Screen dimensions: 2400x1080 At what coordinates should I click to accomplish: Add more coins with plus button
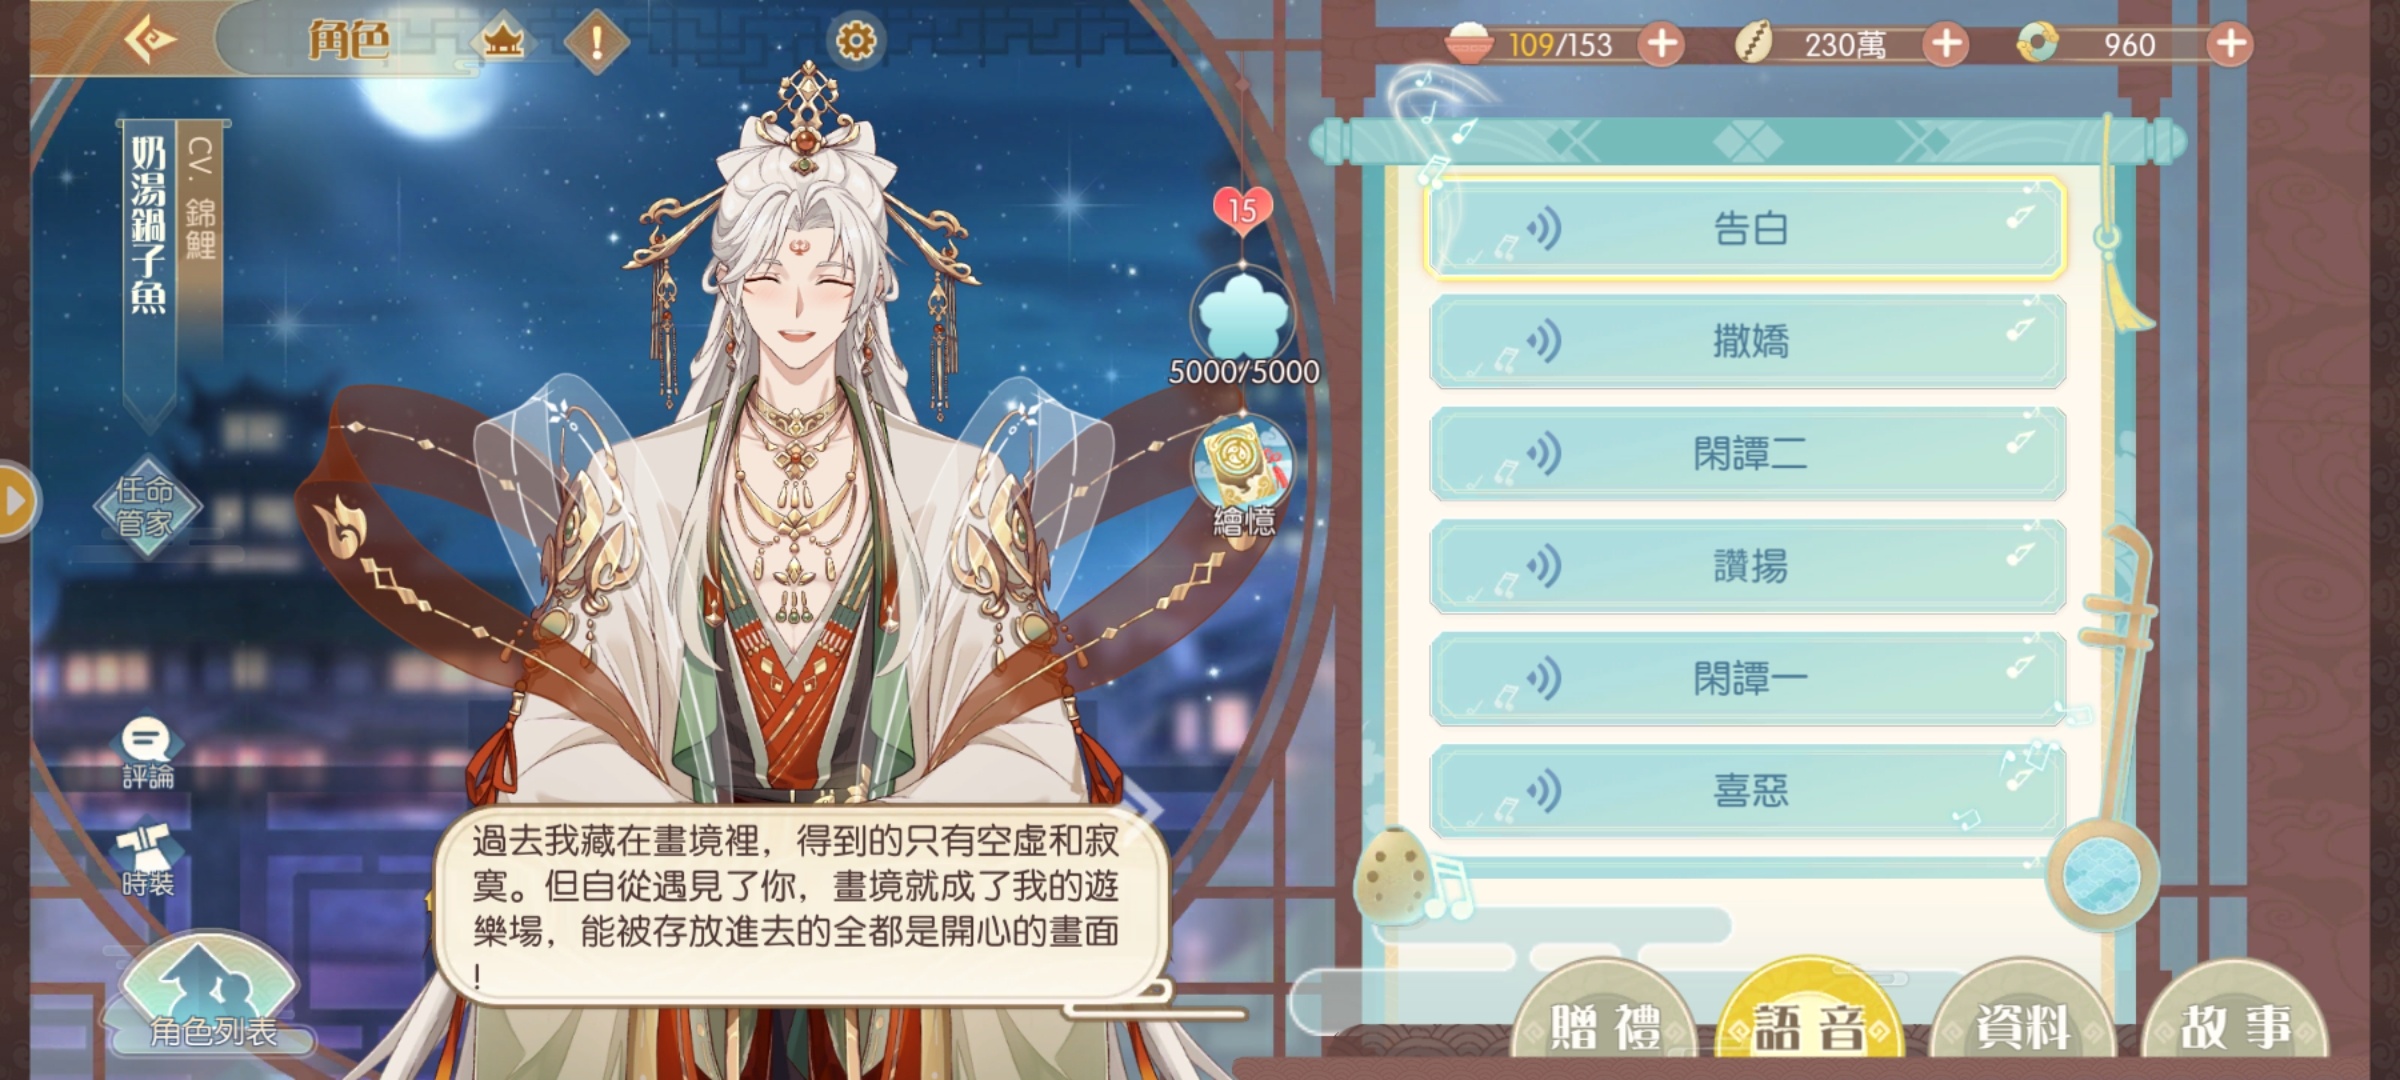click(x=1946, y=44)
